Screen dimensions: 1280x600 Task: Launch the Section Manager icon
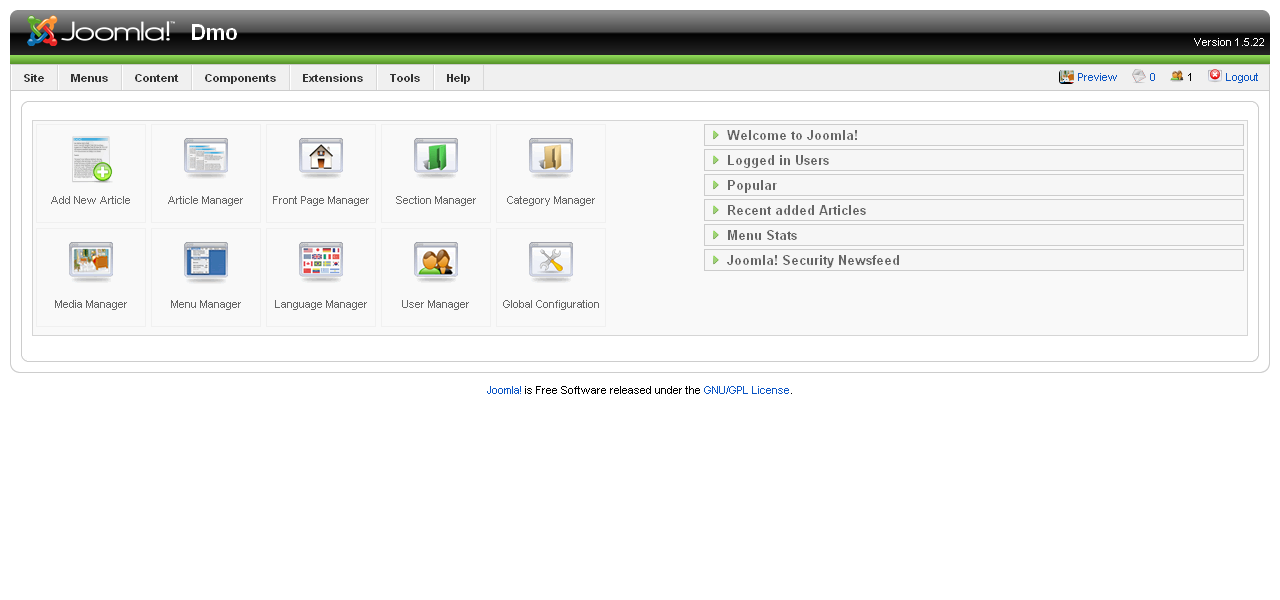[436, 159]
